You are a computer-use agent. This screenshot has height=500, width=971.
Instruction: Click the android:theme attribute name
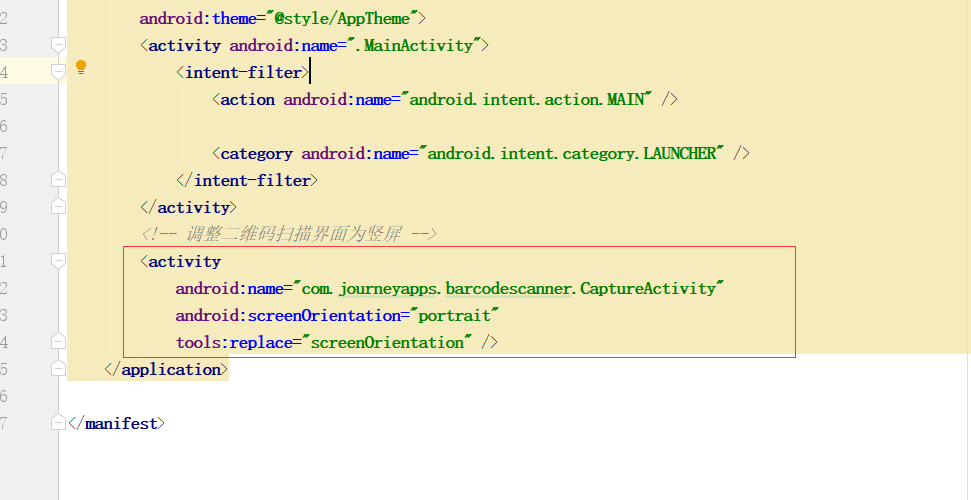[x=198, y=19]
